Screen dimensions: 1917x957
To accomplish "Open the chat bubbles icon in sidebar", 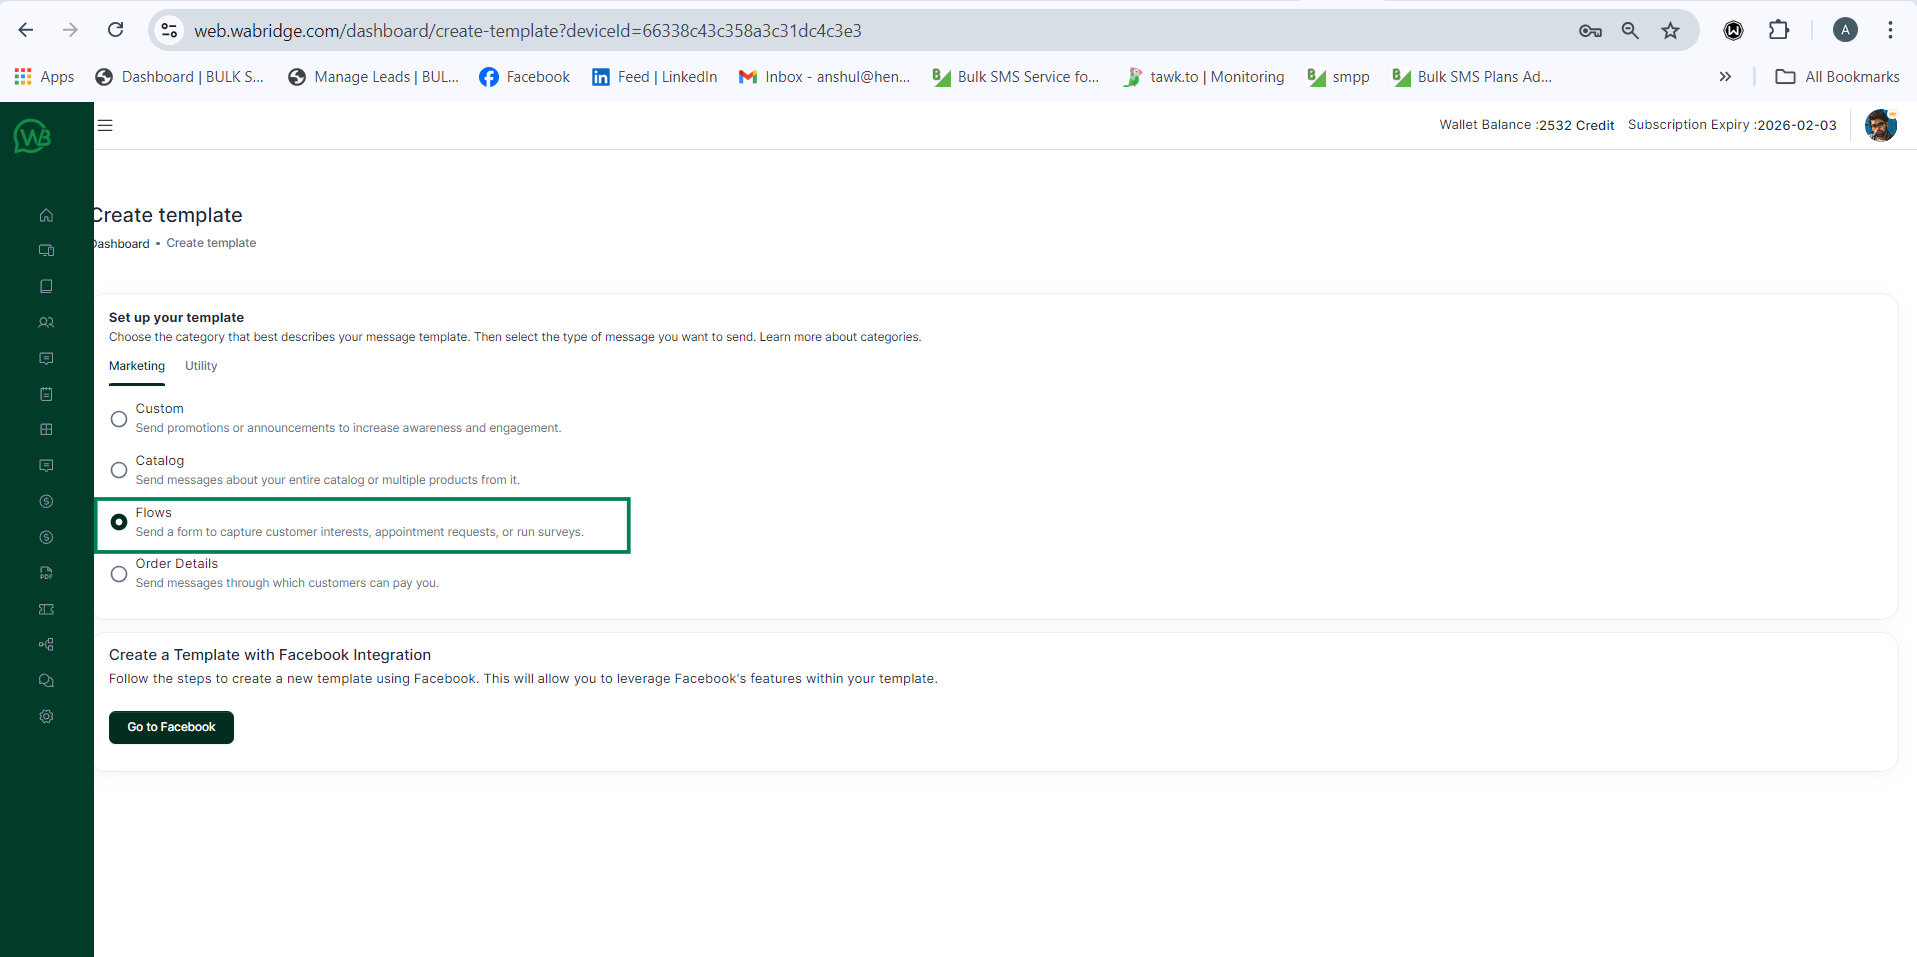I will (46, 681).
